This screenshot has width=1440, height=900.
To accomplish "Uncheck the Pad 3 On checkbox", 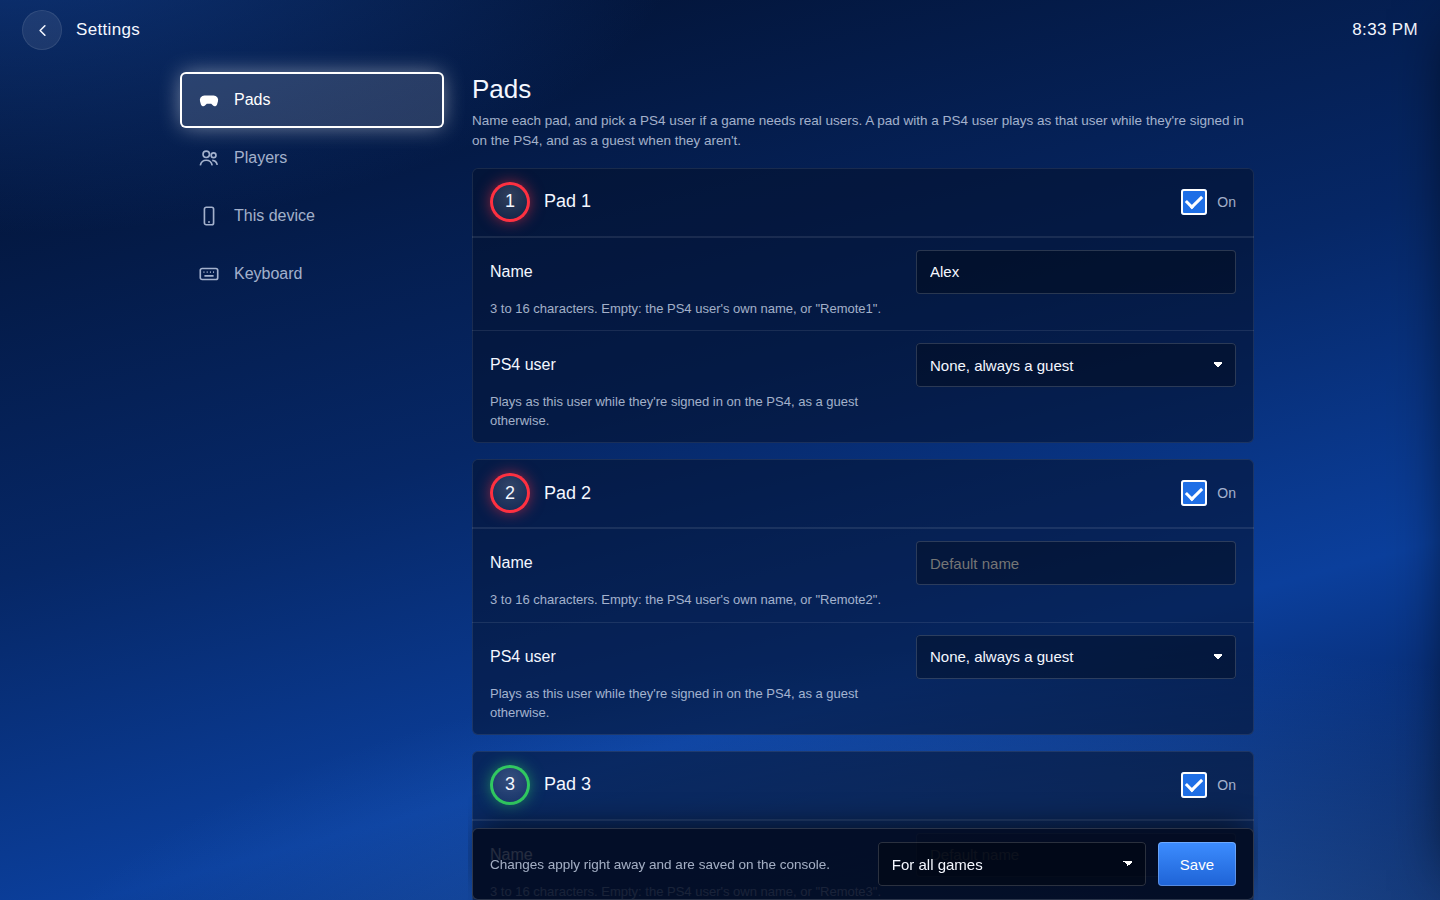I will [1194, 785].
